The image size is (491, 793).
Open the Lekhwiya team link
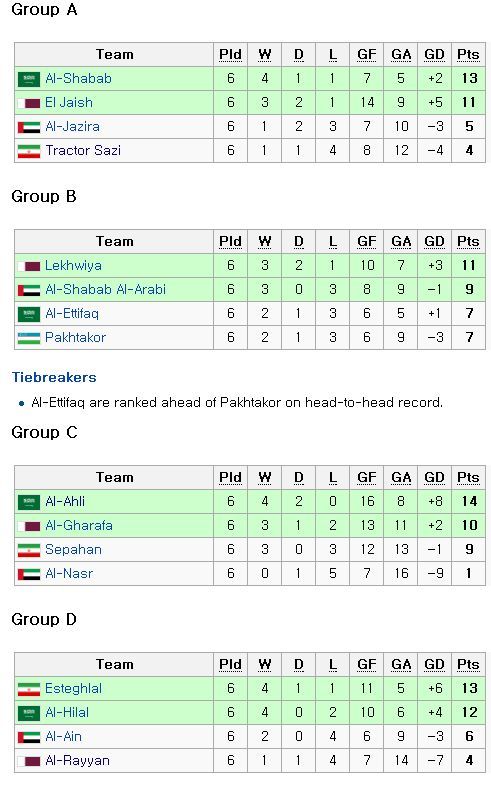point(73,266)
